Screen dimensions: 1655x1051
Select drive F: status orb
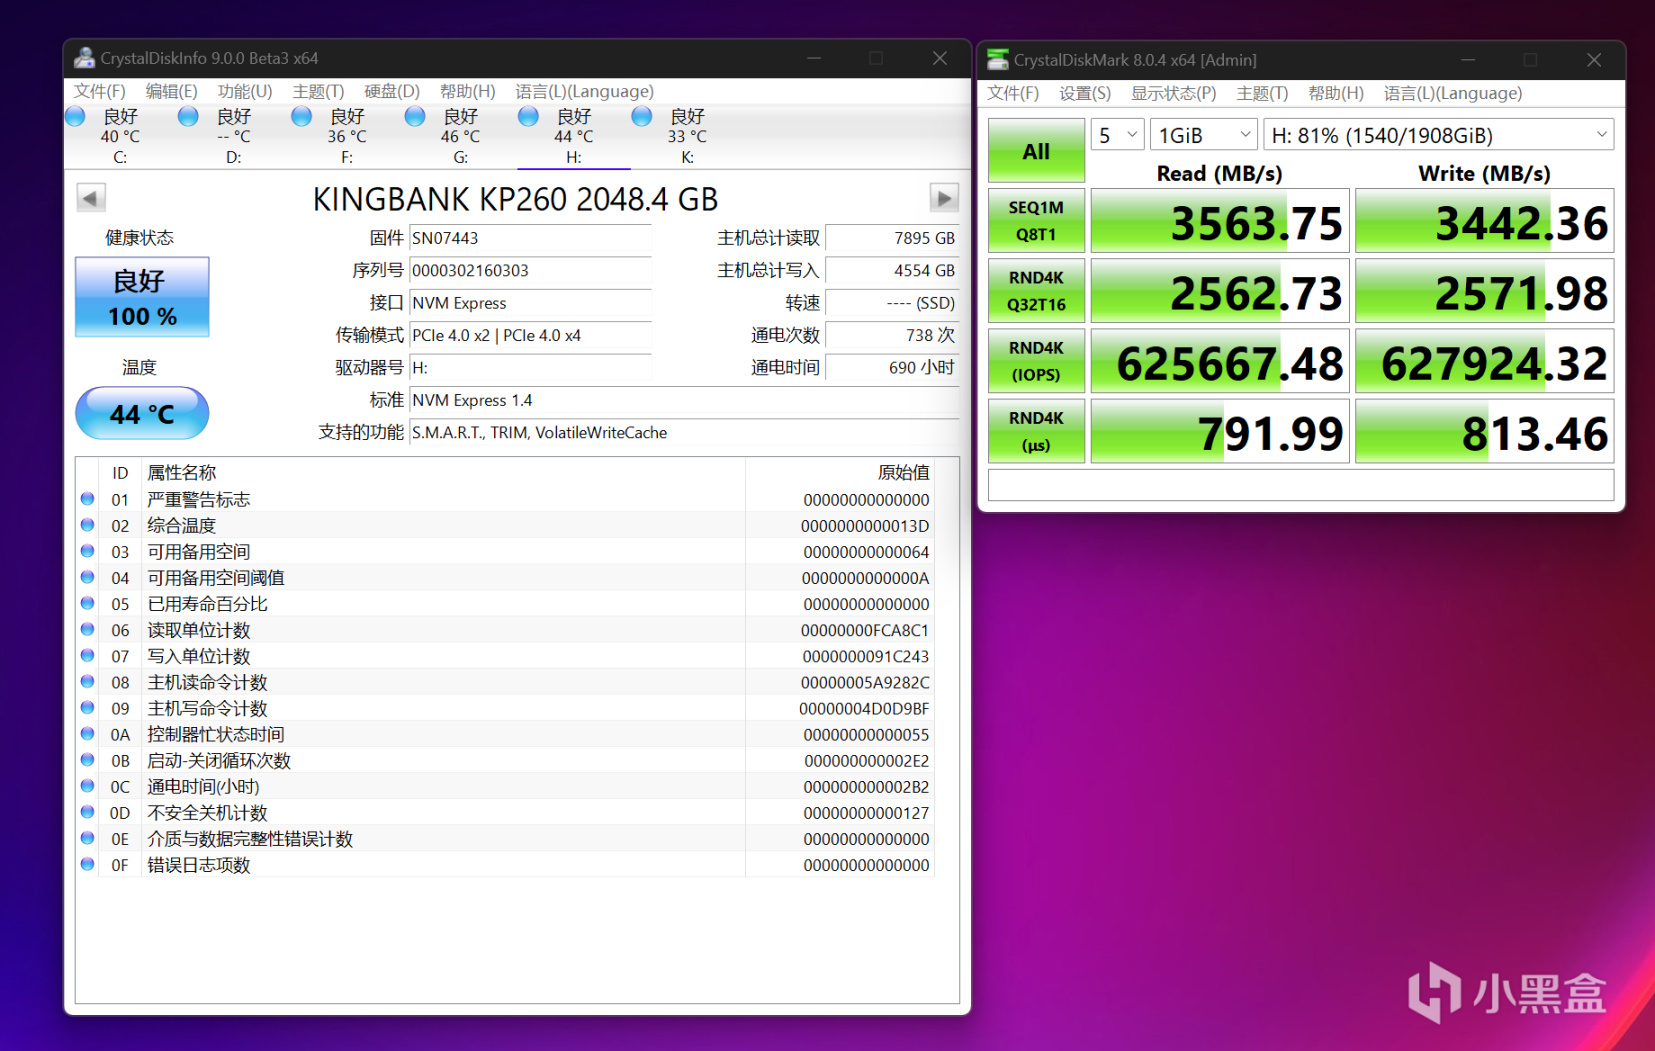(x=301, y=117)
